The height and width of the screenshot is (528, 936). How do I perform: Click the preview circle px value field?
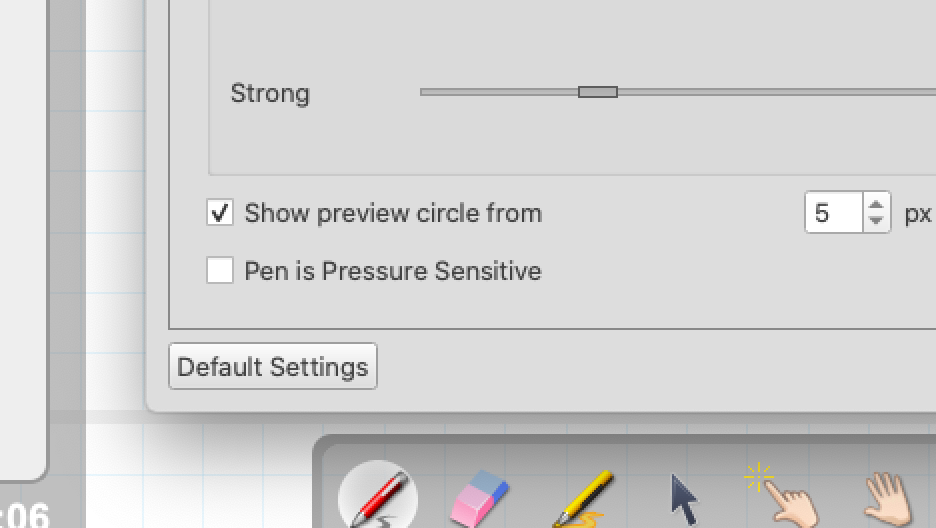tap(833, 212)
